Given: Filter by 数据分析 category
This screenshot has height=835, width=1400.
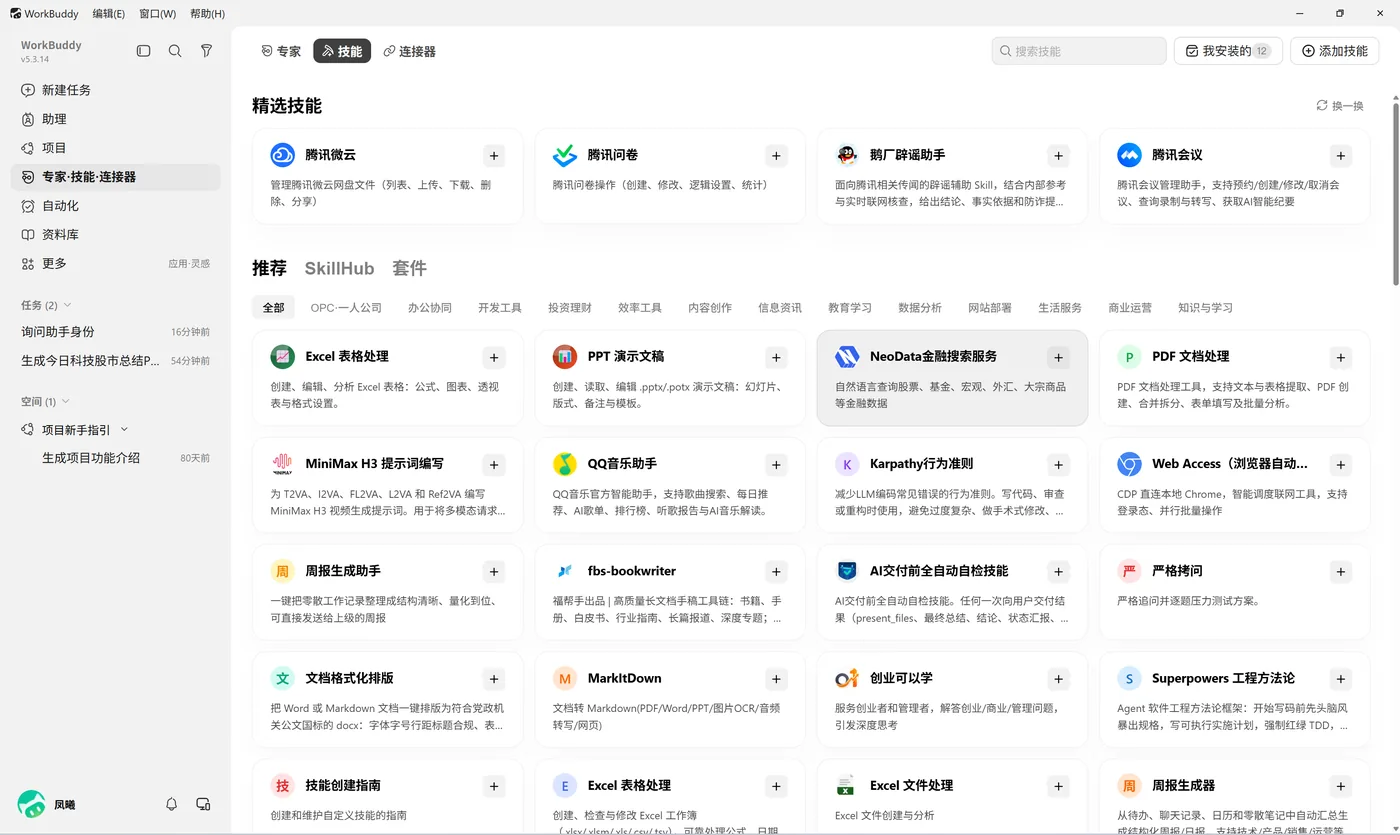Looking at the screenshot, I should pos(920,308).
